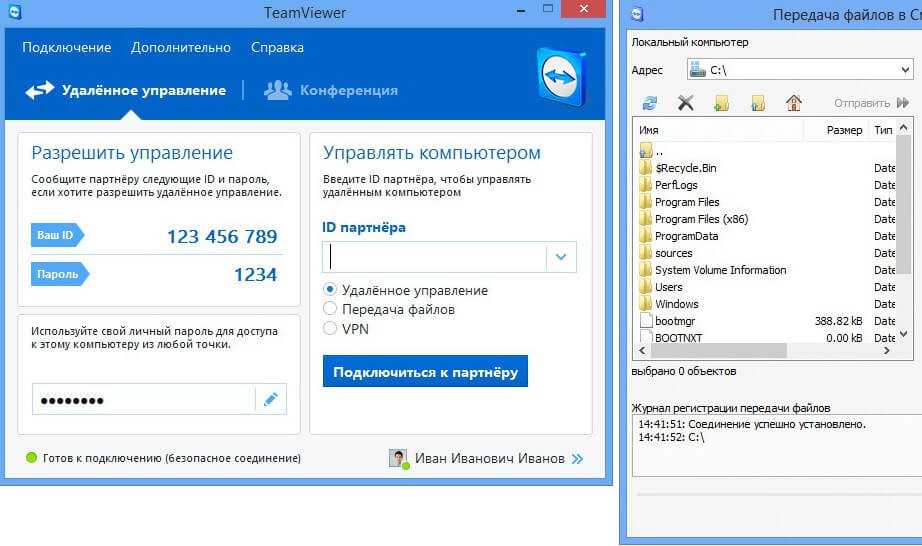This screenshot has width=922, height=546.
Task: Click the refresh icon in file transfer toolbar
Action: coord(650,103)
